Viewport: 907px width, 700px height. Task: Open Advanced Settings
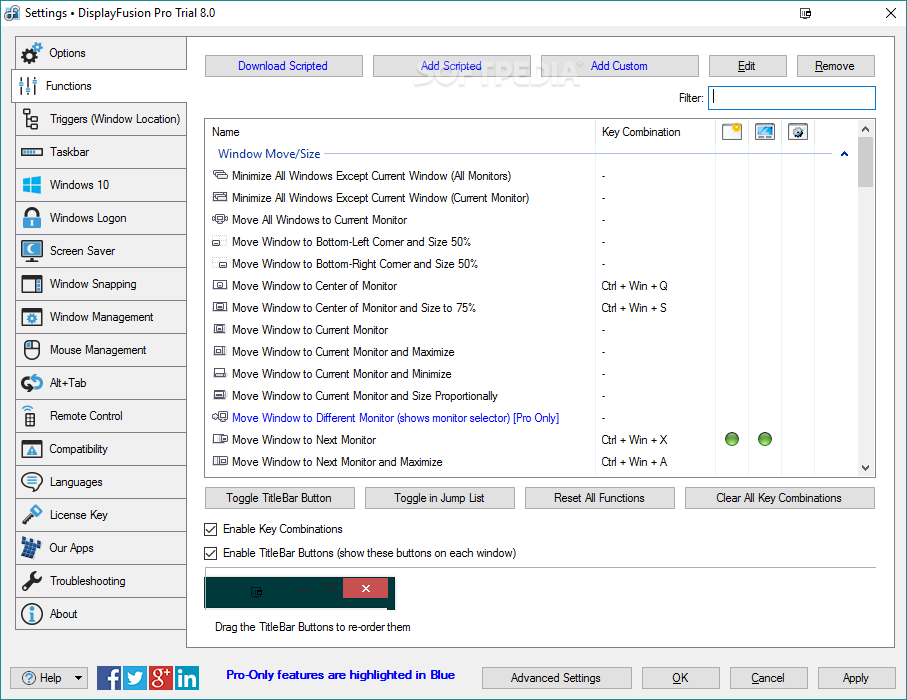(556, 678)
